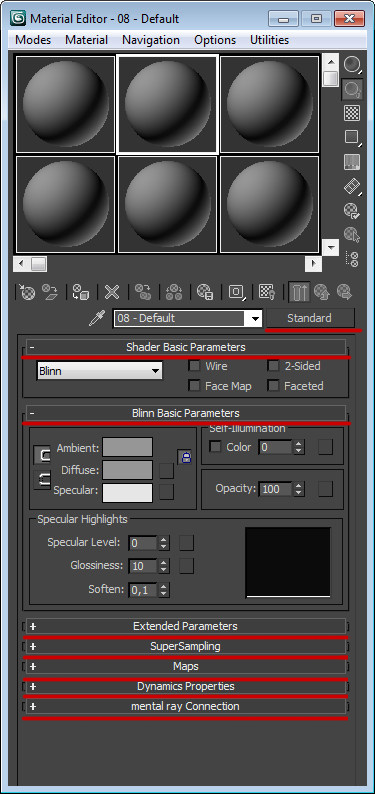Click the Specular Level value field
This screenshot has width=375, height=794.
[143, 543]
